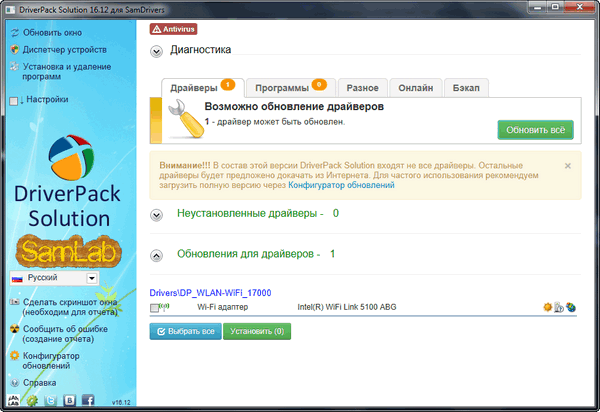The image size is (600, 412).
Task: Click the Wi-Fi адаптер label
Action: coord(222,307)
